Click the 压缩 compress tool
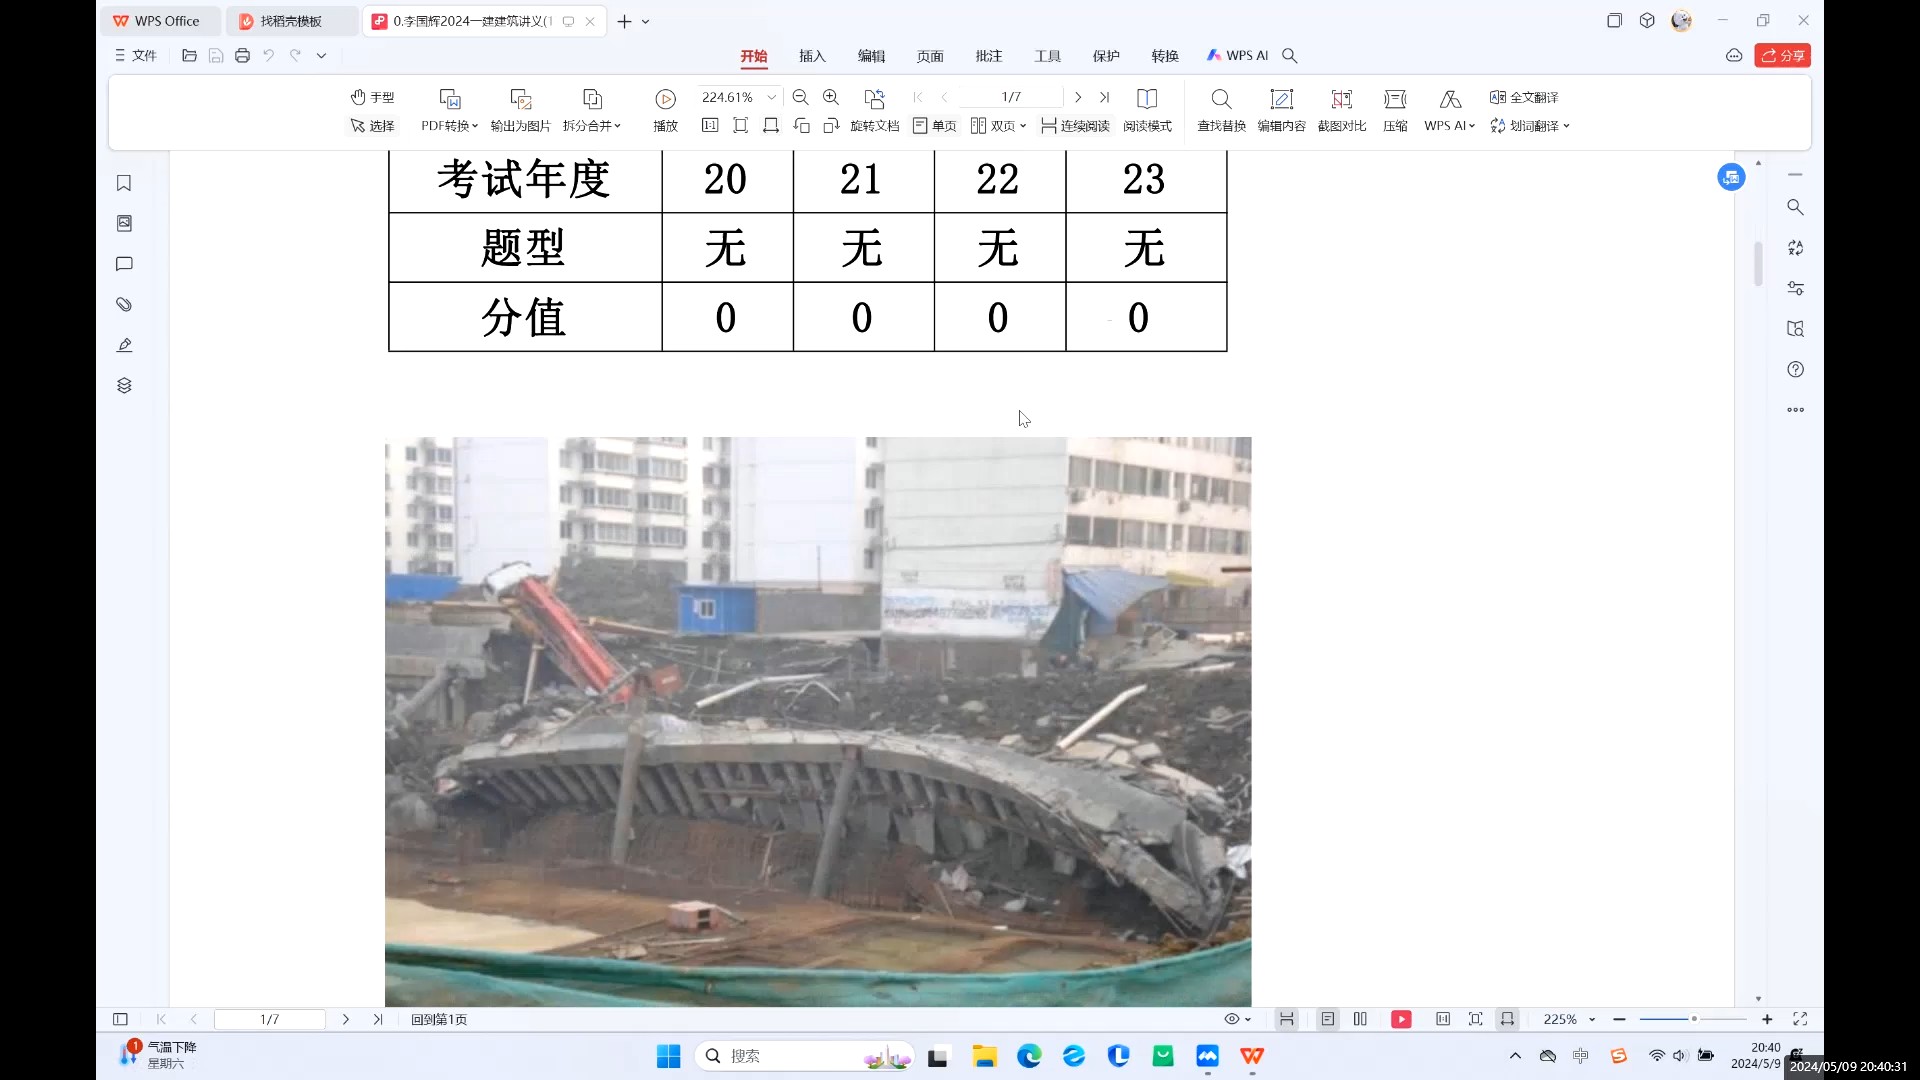The height and width of the screenshot is (1080, 1920). [1395, 110]
